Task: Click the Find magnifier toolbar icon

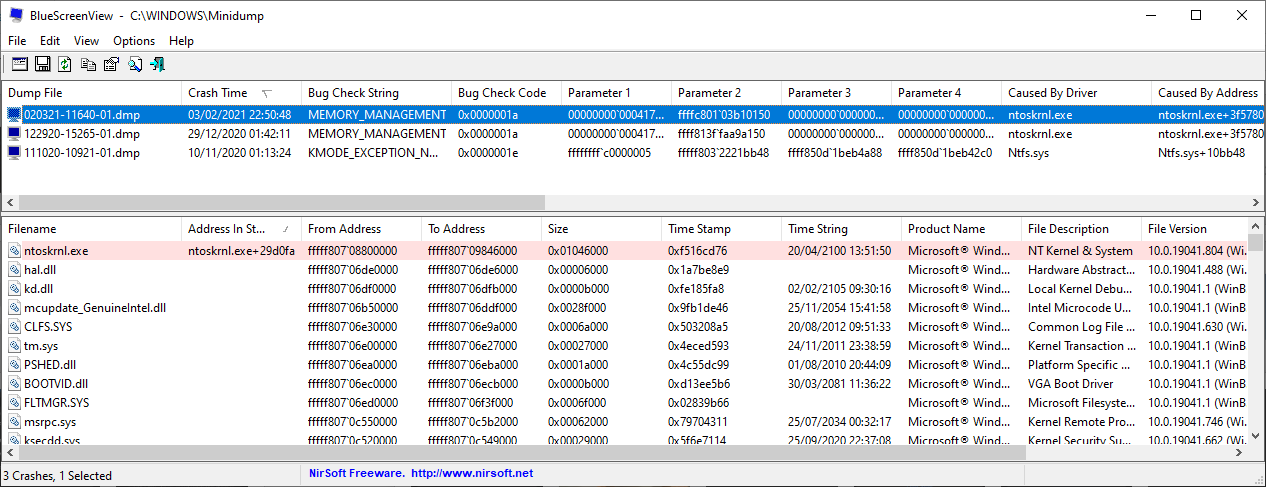Action: click(134, 65)
